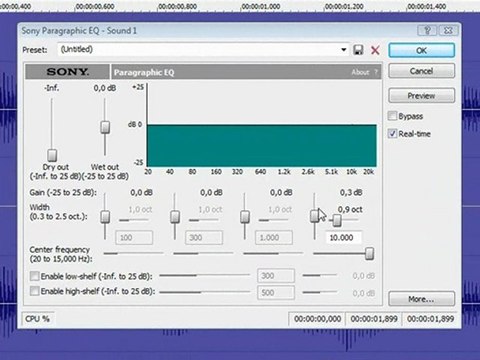Viewport: 480px width, 360px height.
Task: Click the teal EQ frequency response graph
Action: coord(262,145)
